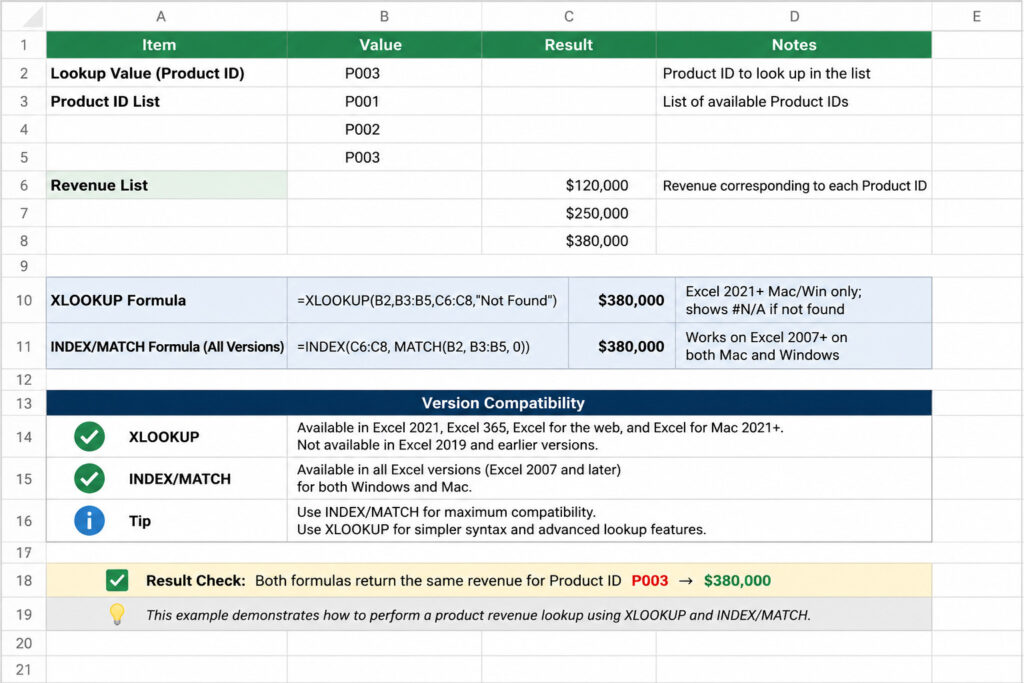Select column C header
Viewport: 1024px width, 683px height.
pos(569,16)
